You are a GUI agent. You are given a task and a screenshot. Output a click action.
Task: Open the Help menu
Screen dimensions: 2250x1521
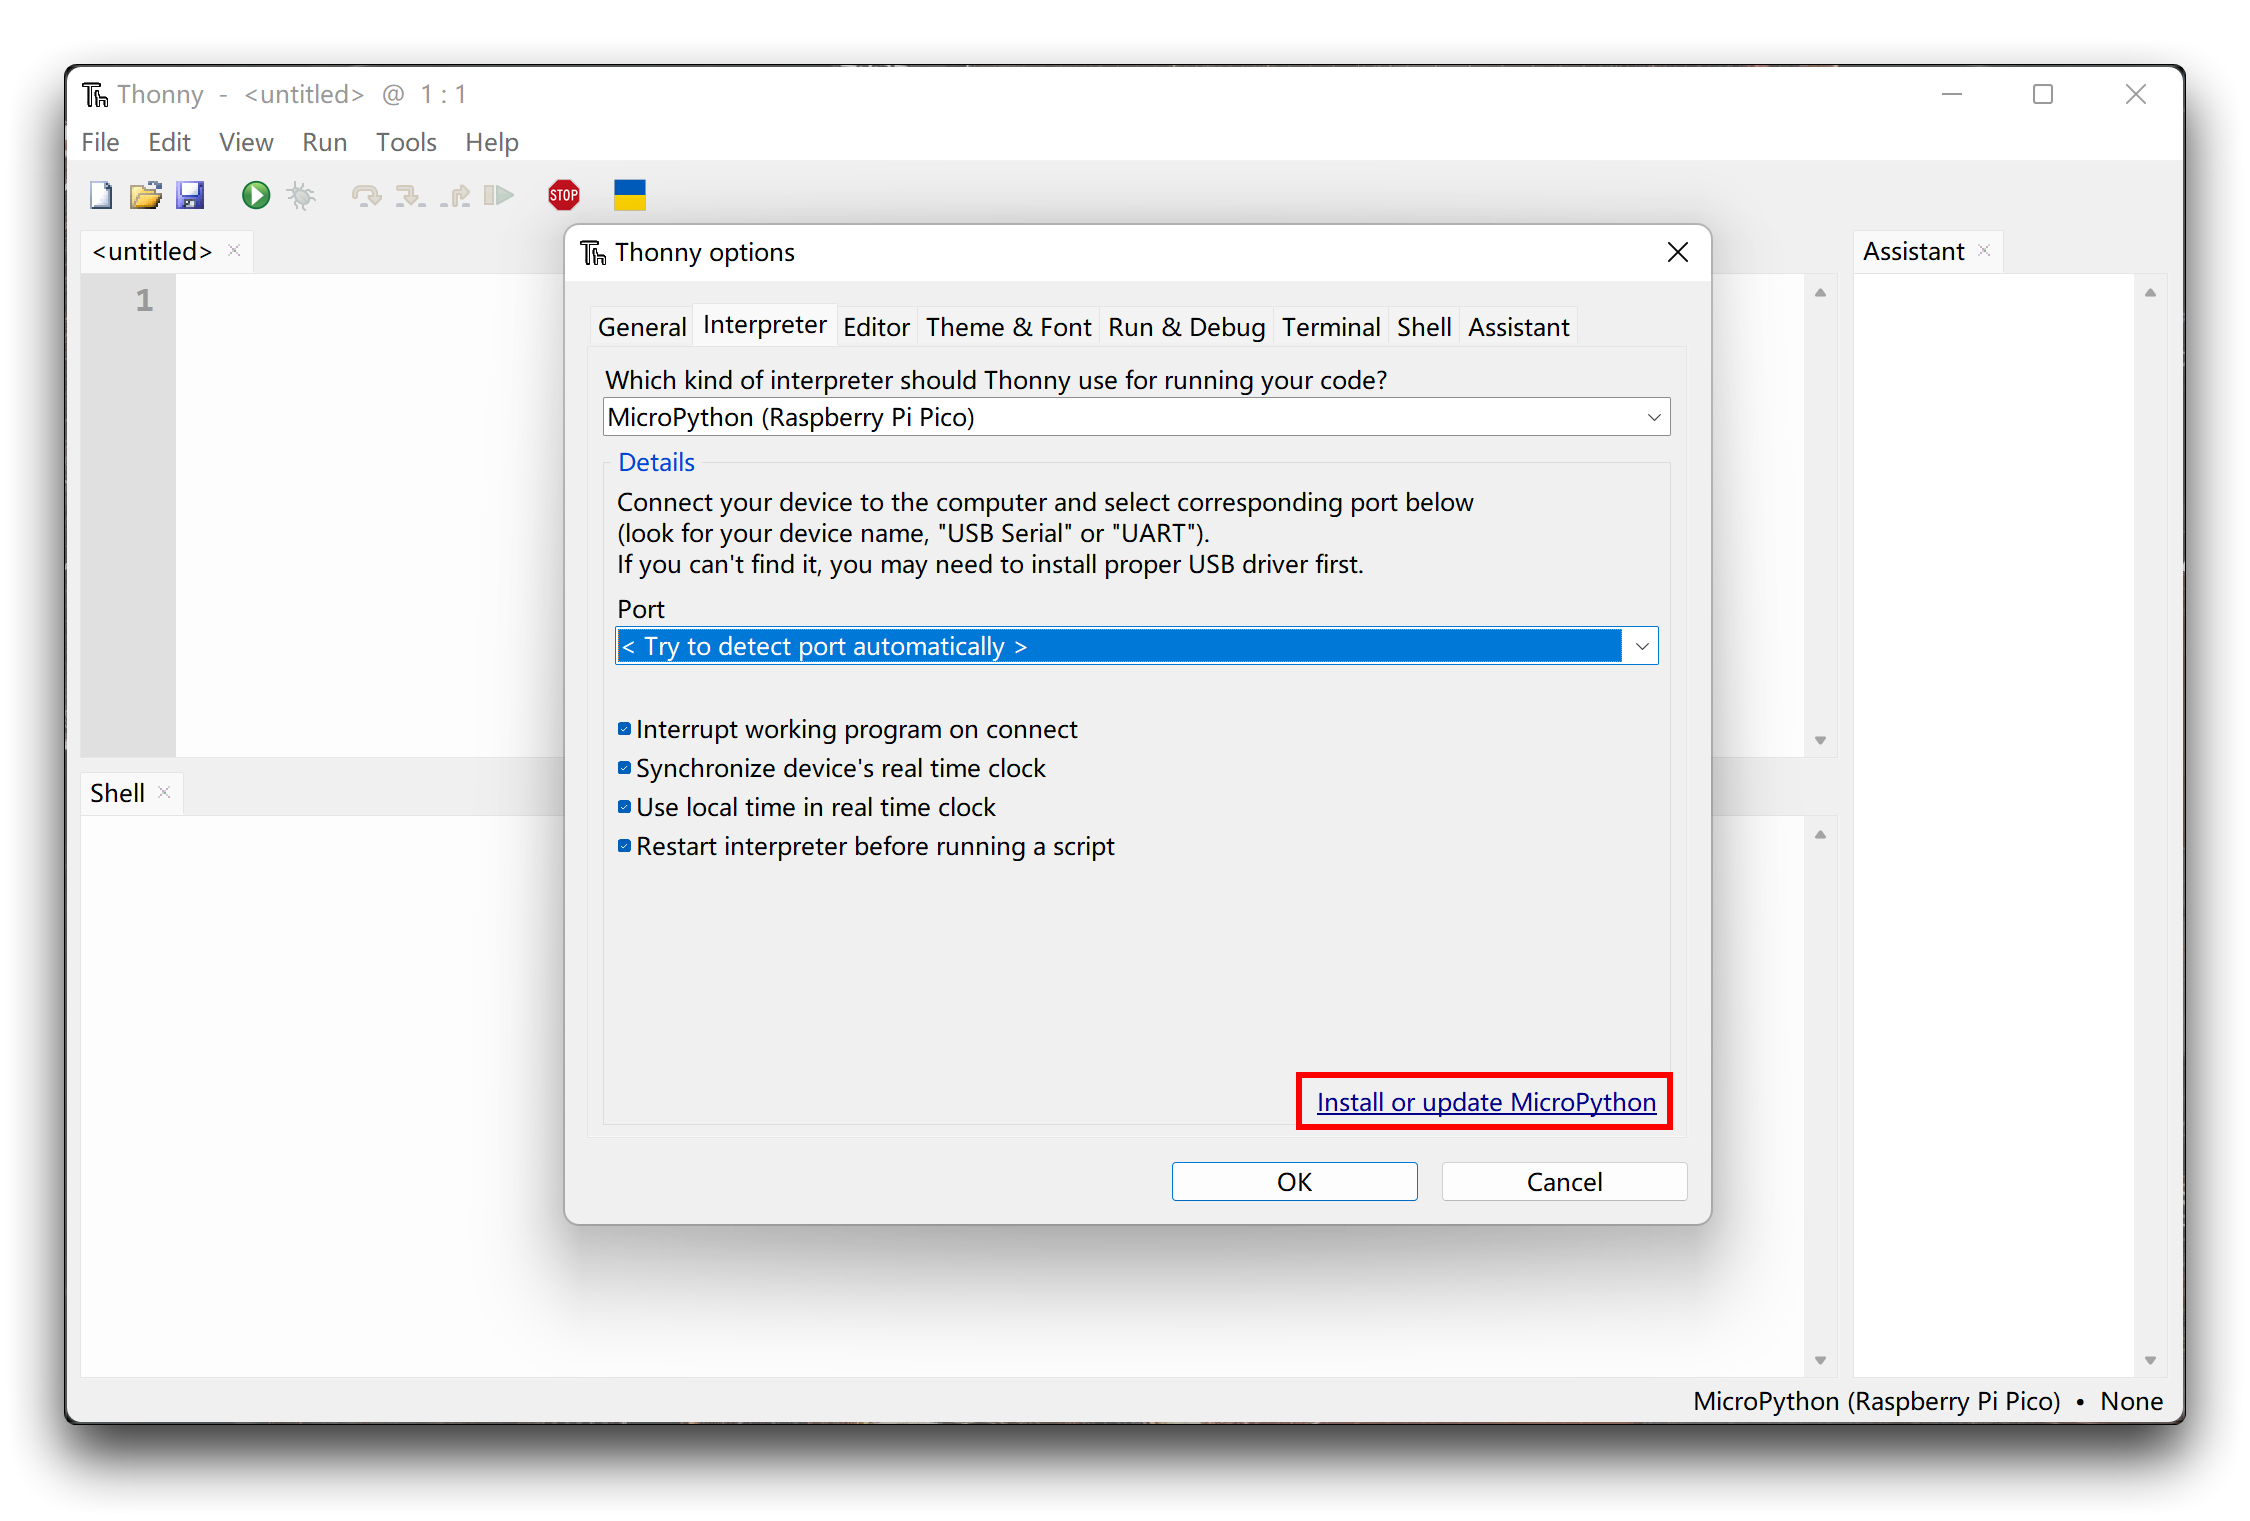[x=492, y=142]
